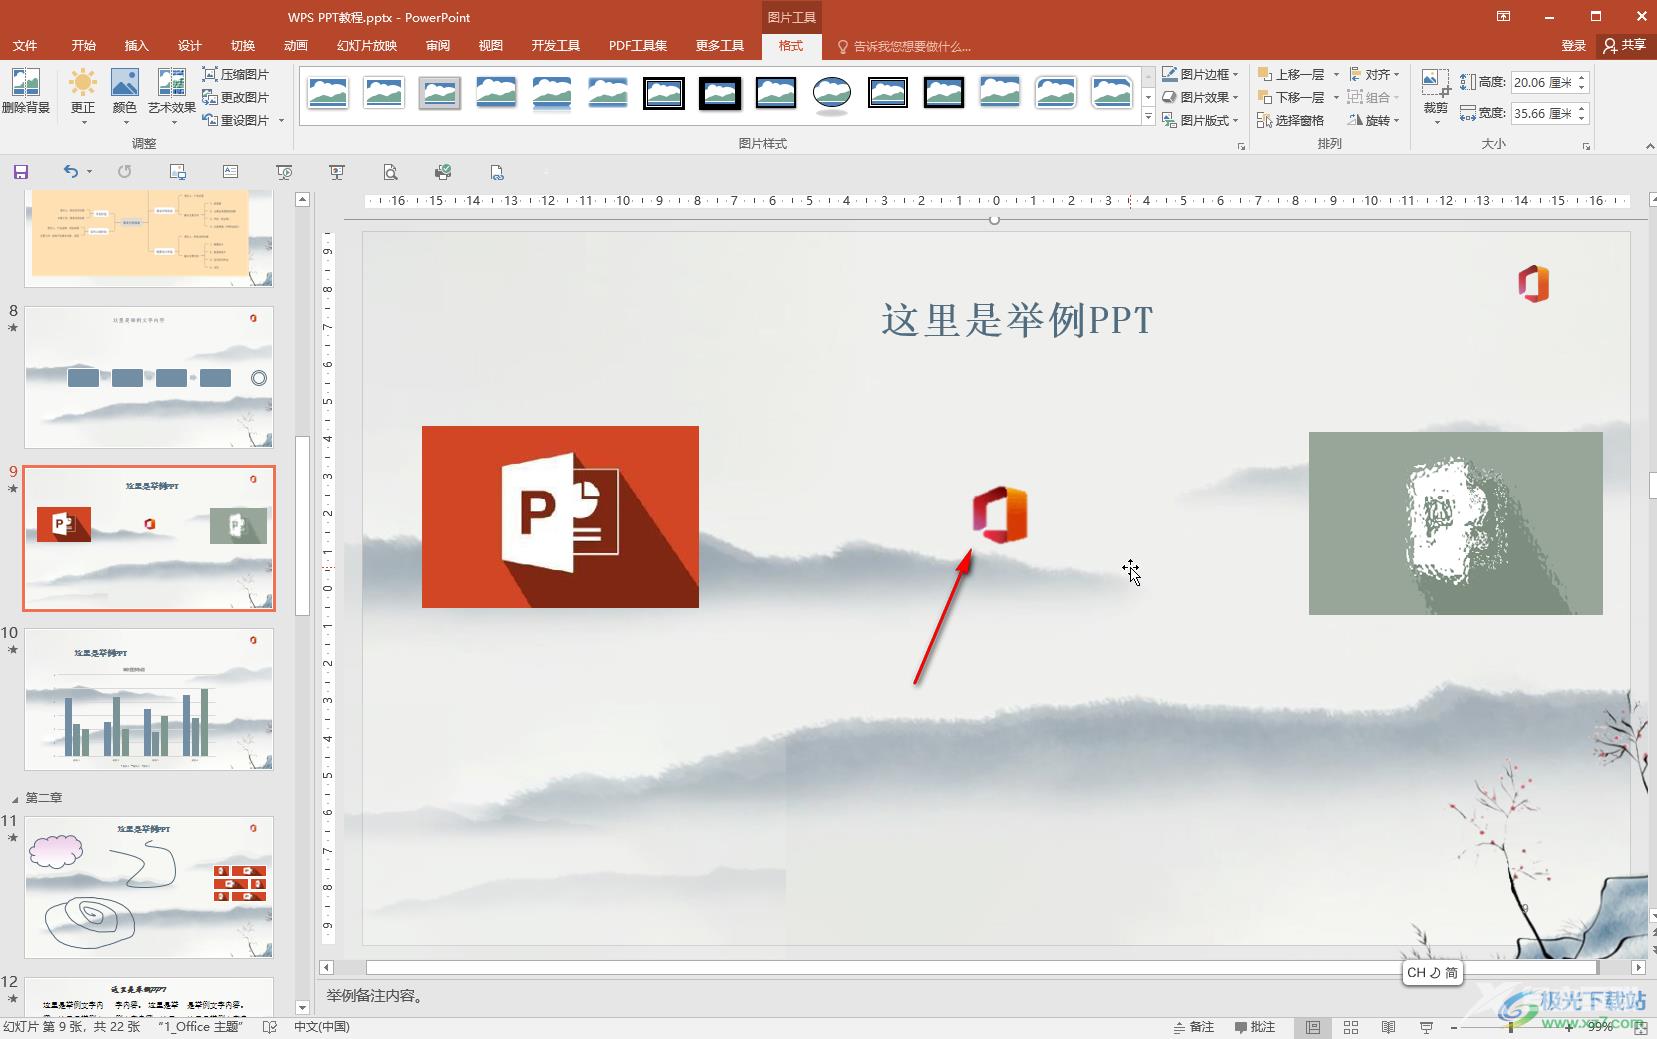The image size is (1657, 1039).
Task: Open Artistic Effects (艺术效果) menu
Action: [x=171, y=96]
